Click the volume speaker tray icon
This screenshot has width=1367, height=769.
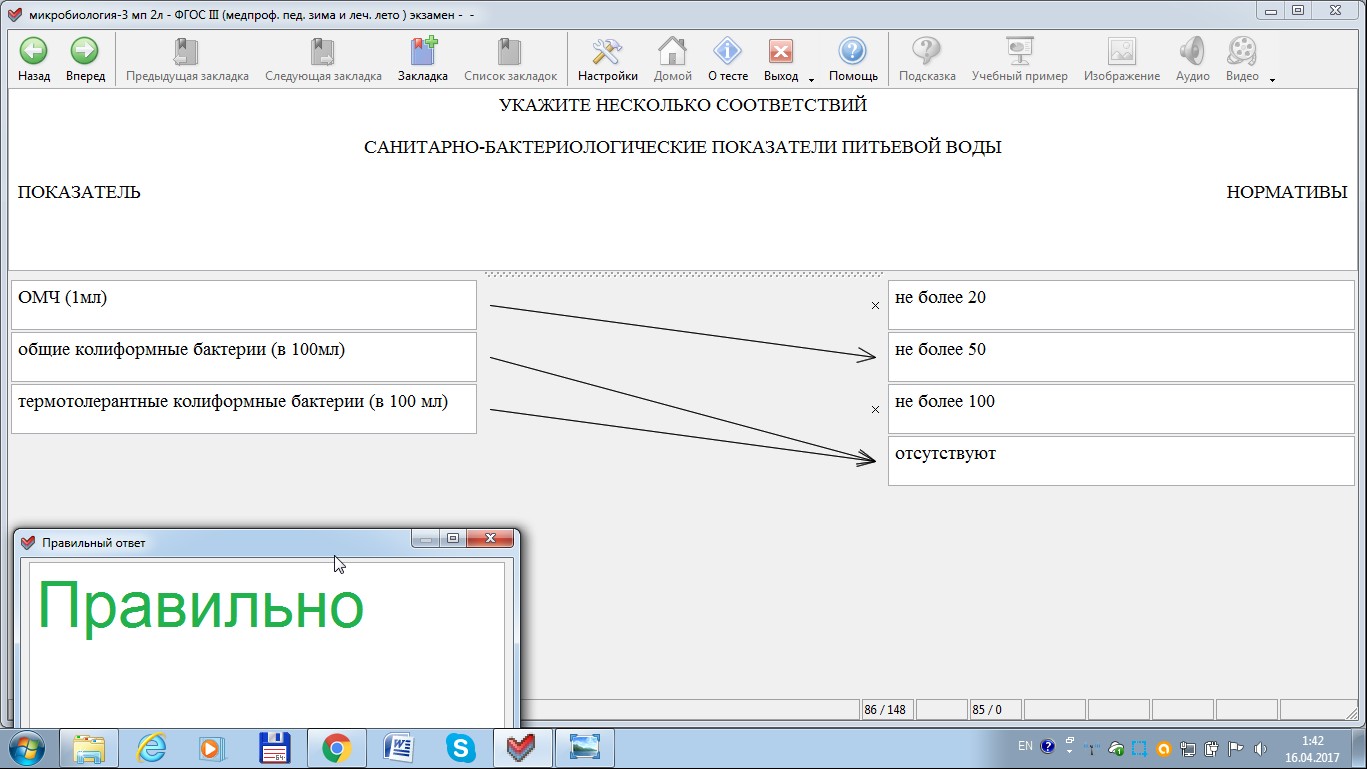1260,748
